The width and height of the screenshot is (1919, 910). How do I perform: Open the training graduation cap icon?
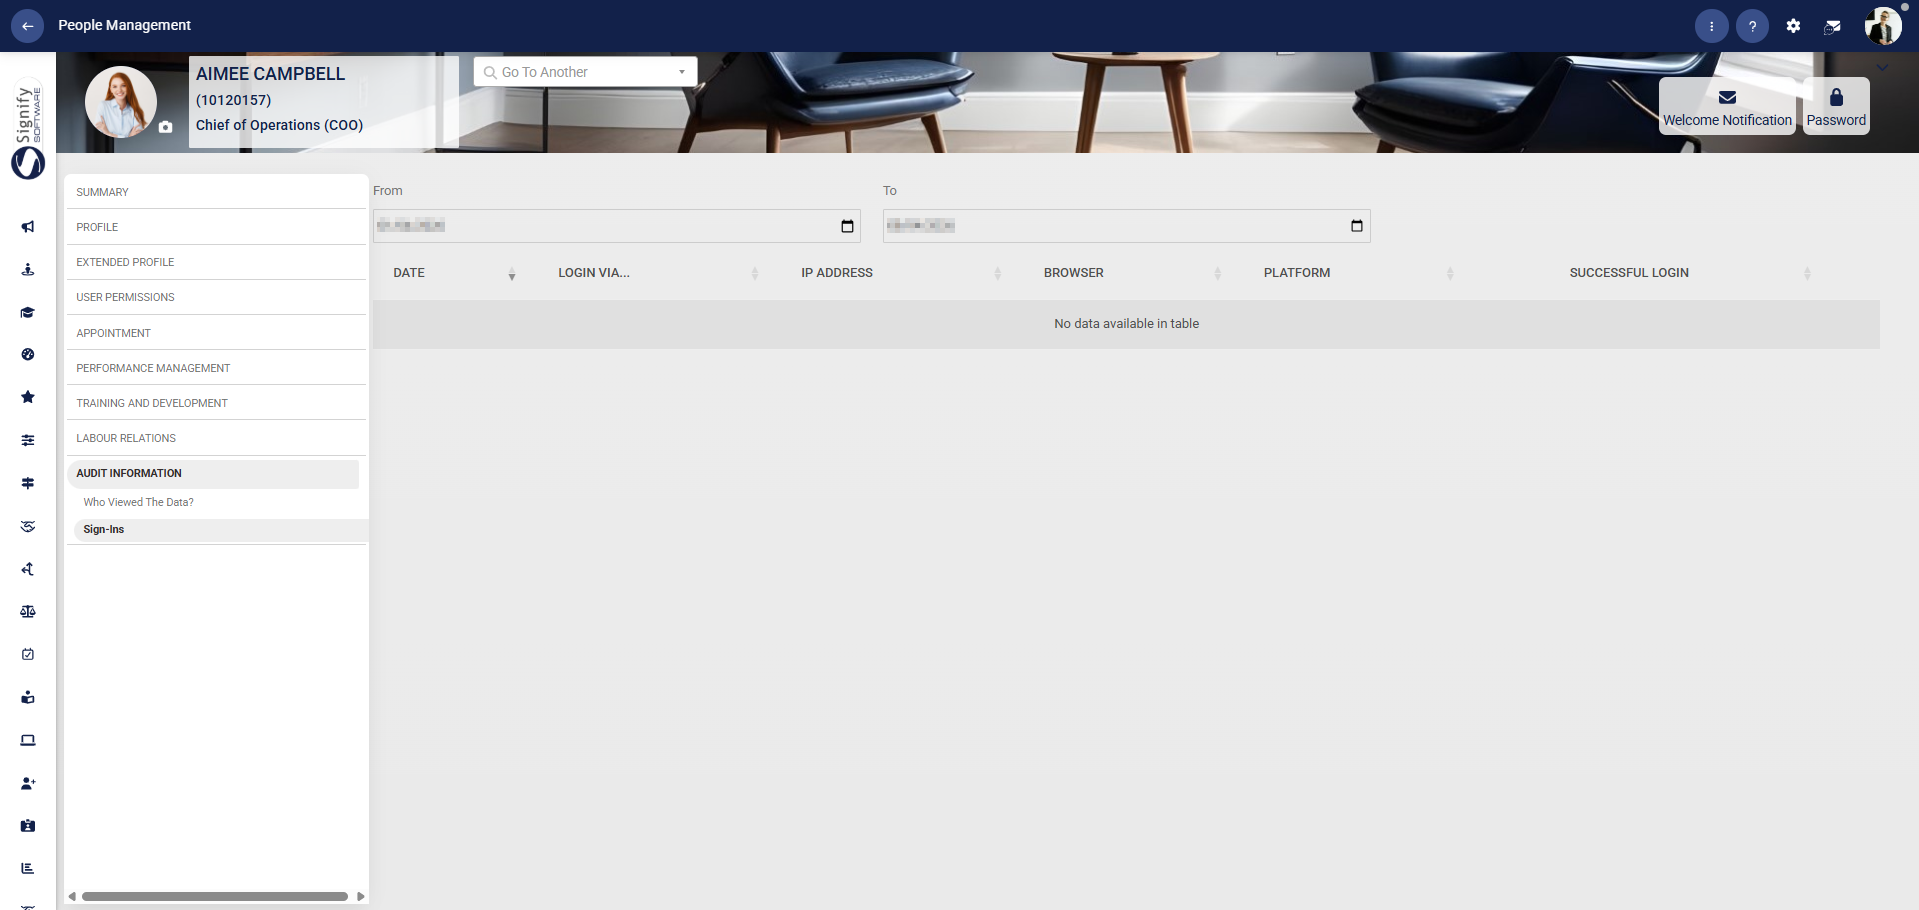27,312
